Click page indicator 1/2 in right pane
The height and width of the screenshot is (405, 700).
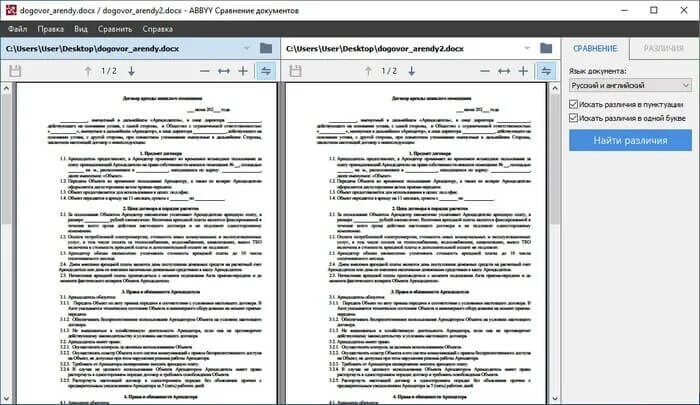[x=389, y=71]
